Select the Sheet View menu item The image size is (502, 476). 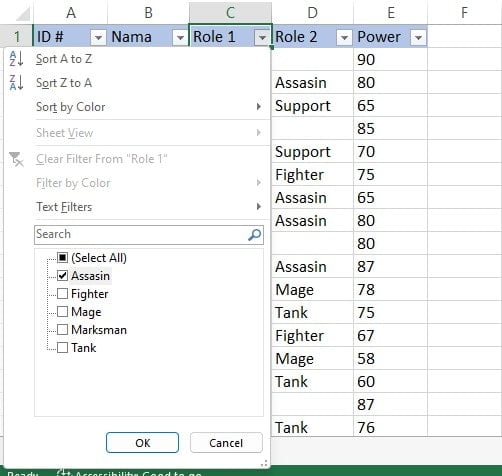coord(137,133)
